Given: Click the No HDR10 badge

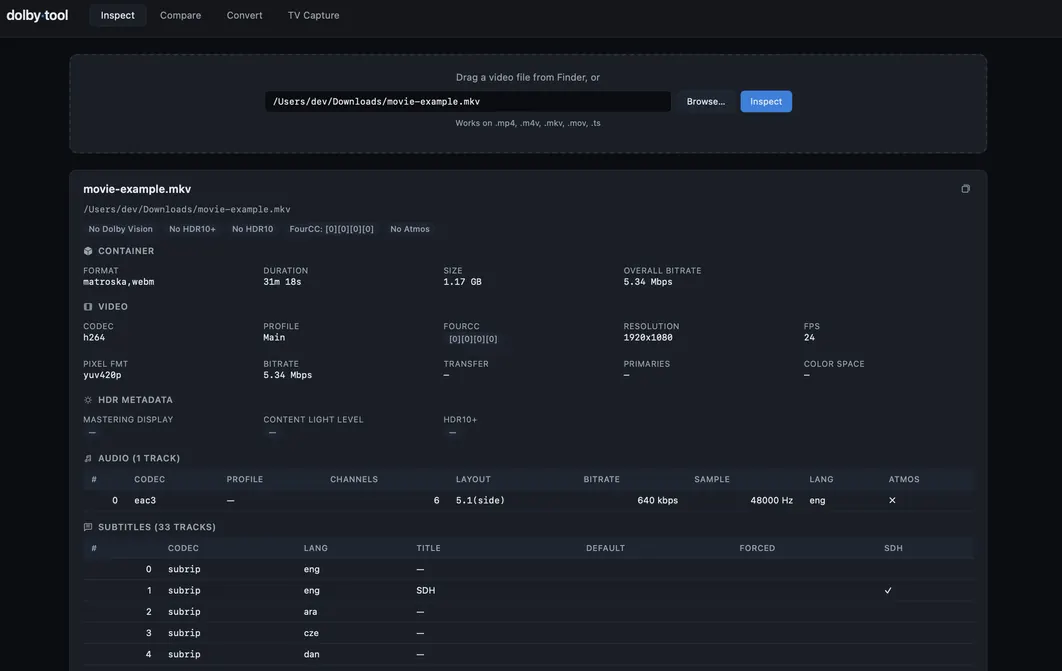Looking at the screenshot, I should [x=253, y=229].
